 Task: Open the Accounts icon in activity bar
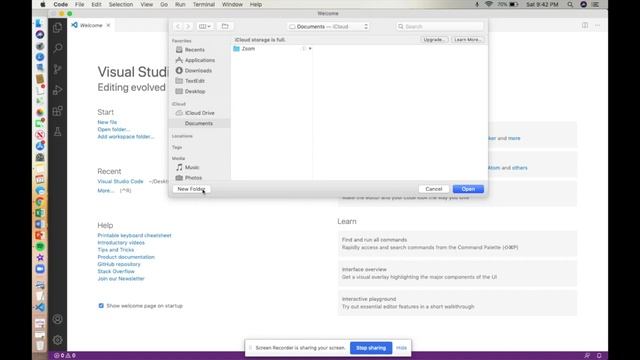(x=58, y=319)
